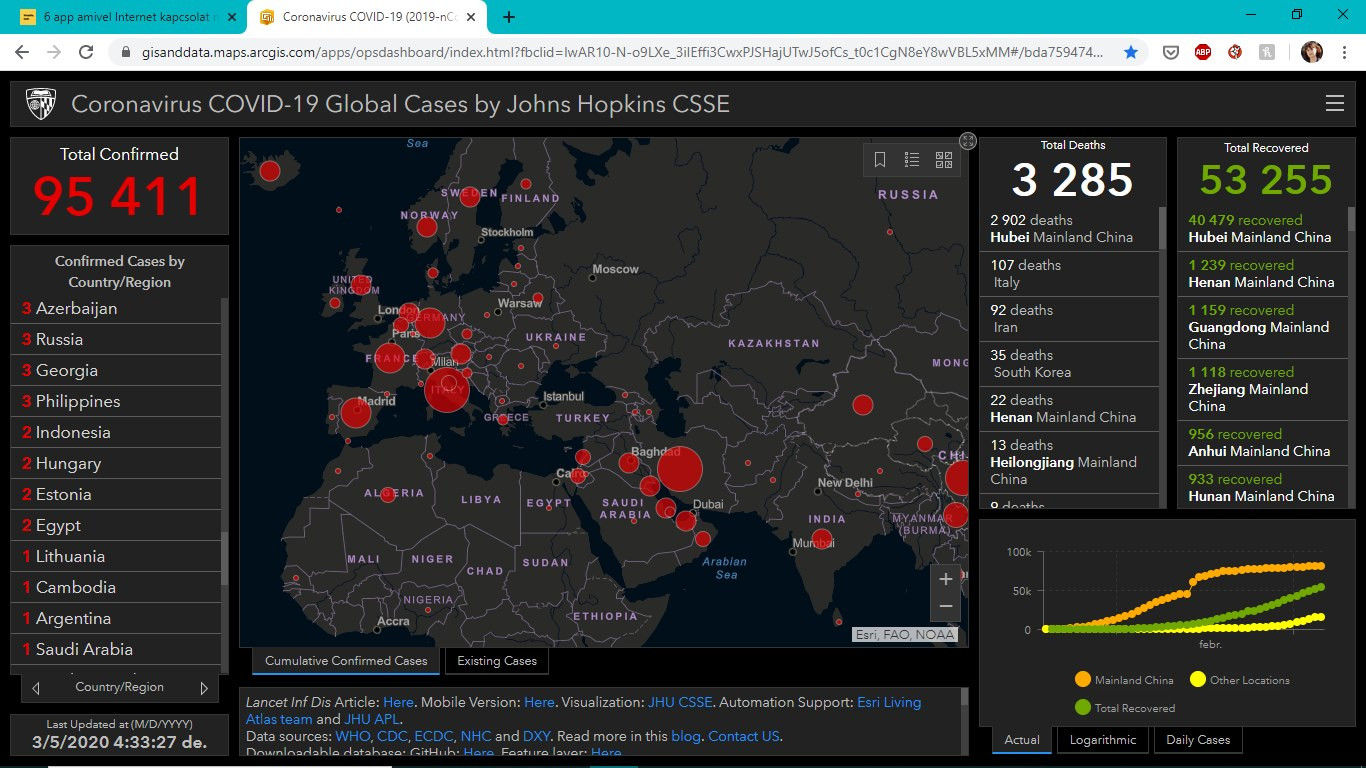
Task: Go back in the browser
Action: pyautogui.click(x=24, y=52)
